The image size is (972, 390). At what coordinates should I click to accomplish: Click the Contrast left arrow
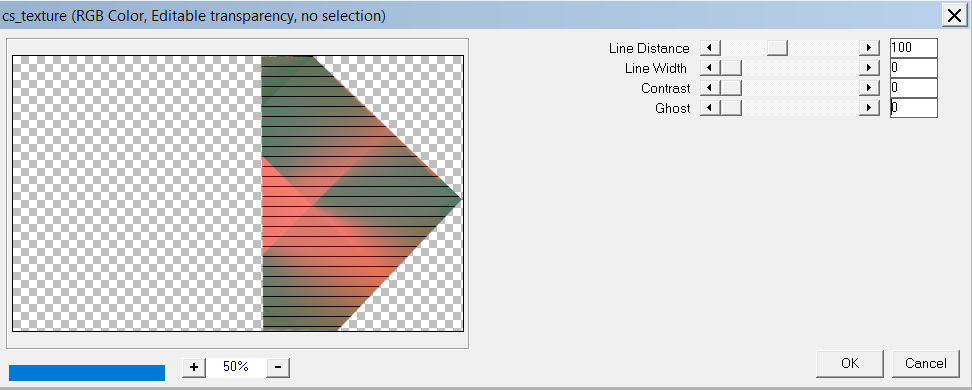click(x=710, y=88)
